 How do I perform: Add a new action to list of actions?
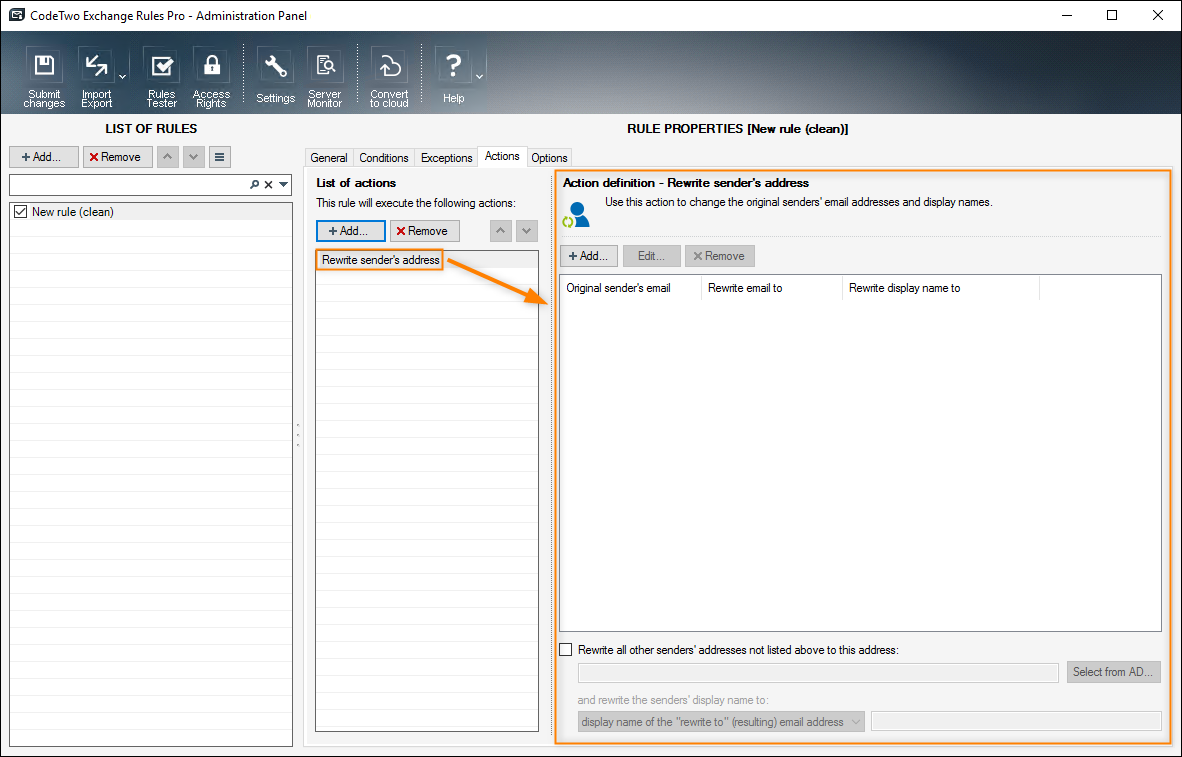[x=351, y=231]
